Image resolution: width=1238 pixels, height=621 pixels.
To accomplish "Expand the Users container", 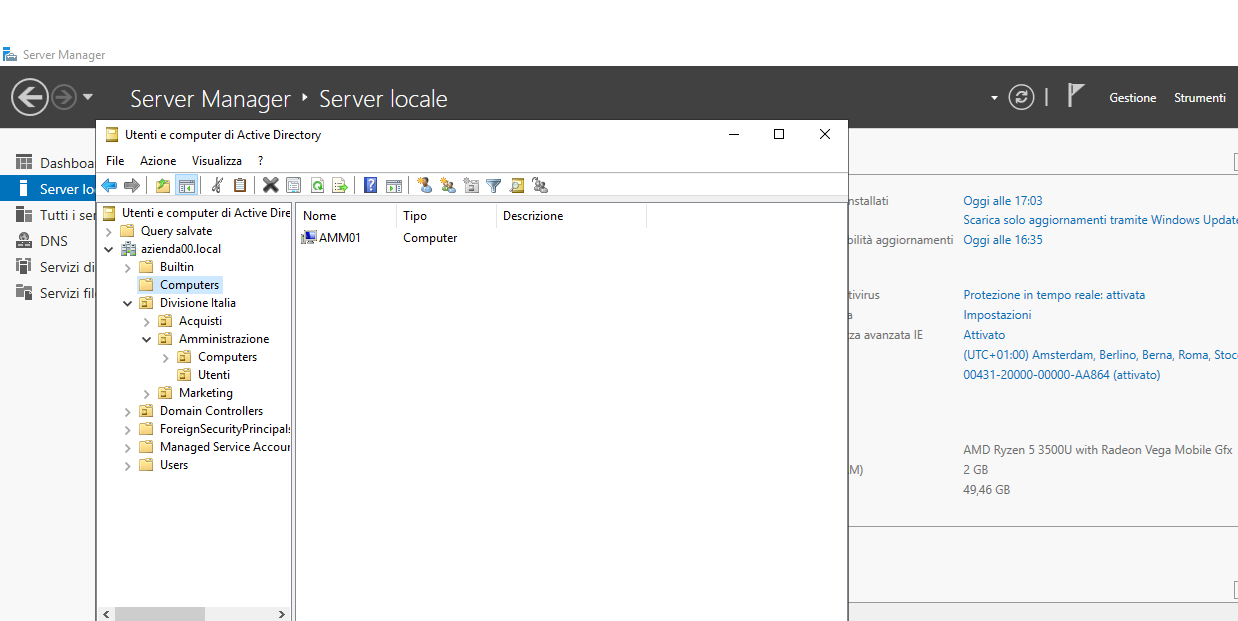I will (128, 465).
